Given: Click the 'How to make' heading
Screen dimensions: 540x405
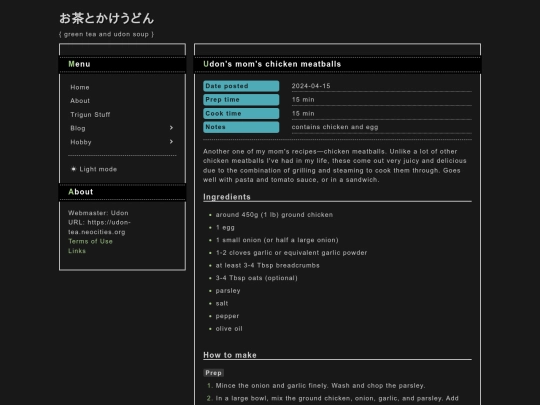Looking at the screenshot, I should pyautogui.click(x=230, y=355).
